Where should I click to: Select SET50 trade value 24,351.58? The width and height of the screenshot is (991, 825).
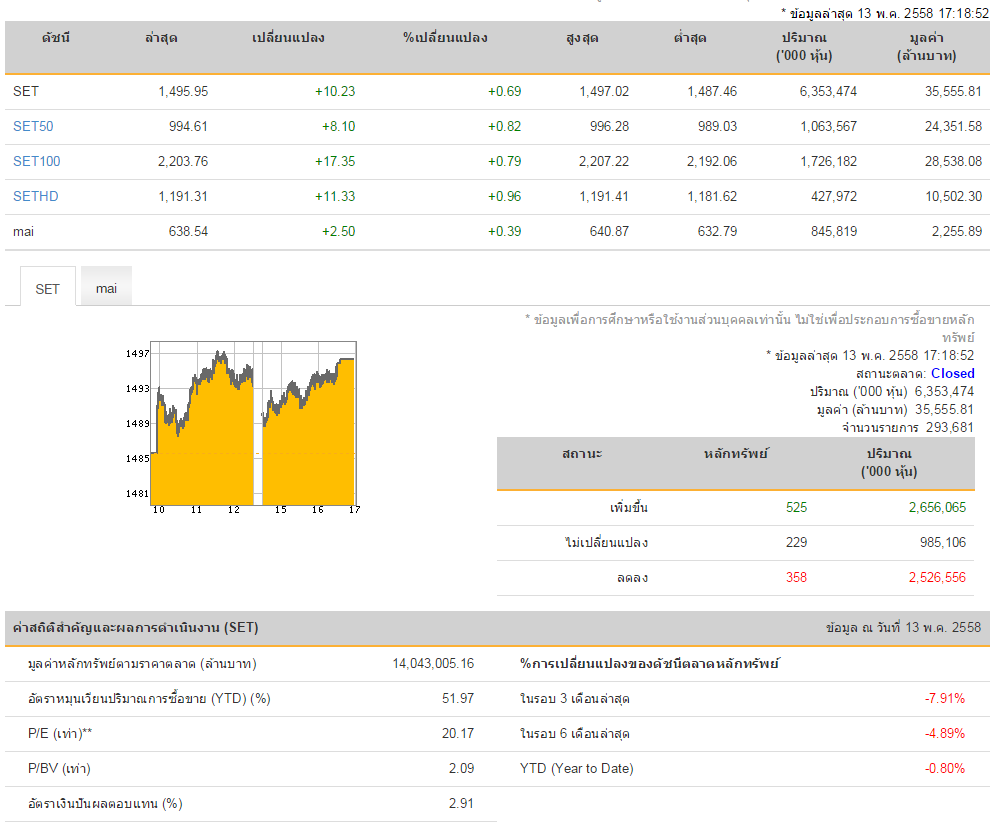coord(953,126)
